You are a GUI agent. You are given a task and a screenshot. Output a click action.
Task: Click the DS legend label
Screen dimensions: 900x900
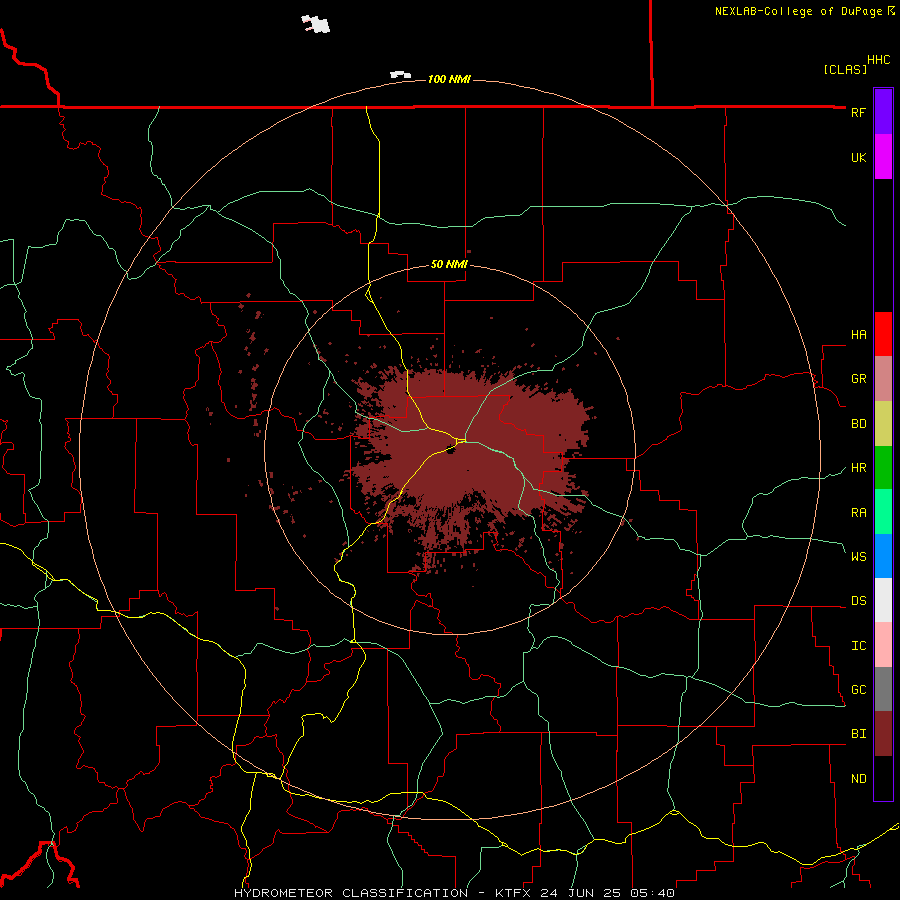858,600
